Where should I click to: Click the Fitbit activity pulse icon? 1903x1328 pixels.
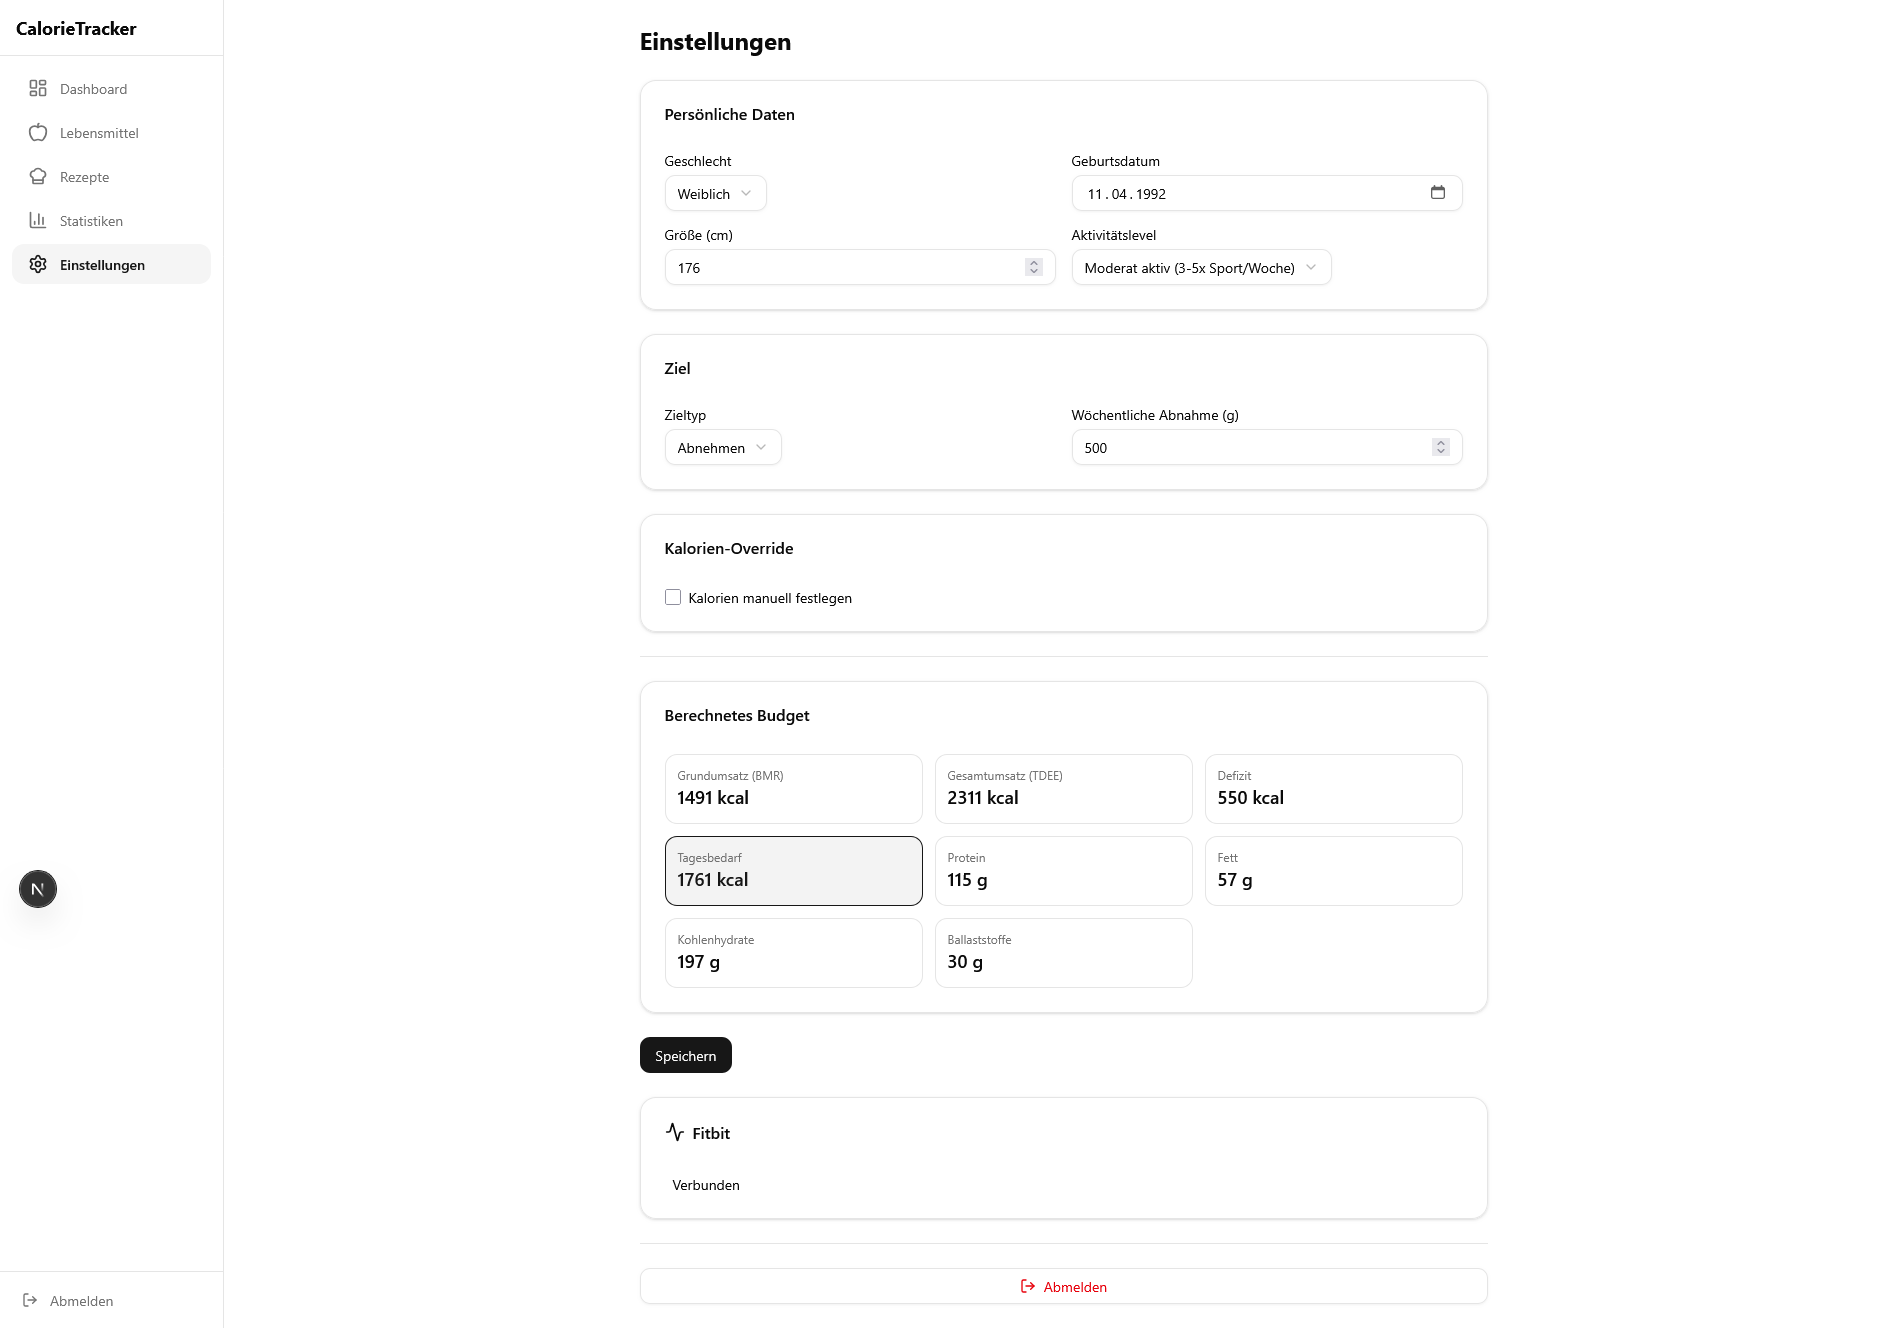tap(675, 1132)
